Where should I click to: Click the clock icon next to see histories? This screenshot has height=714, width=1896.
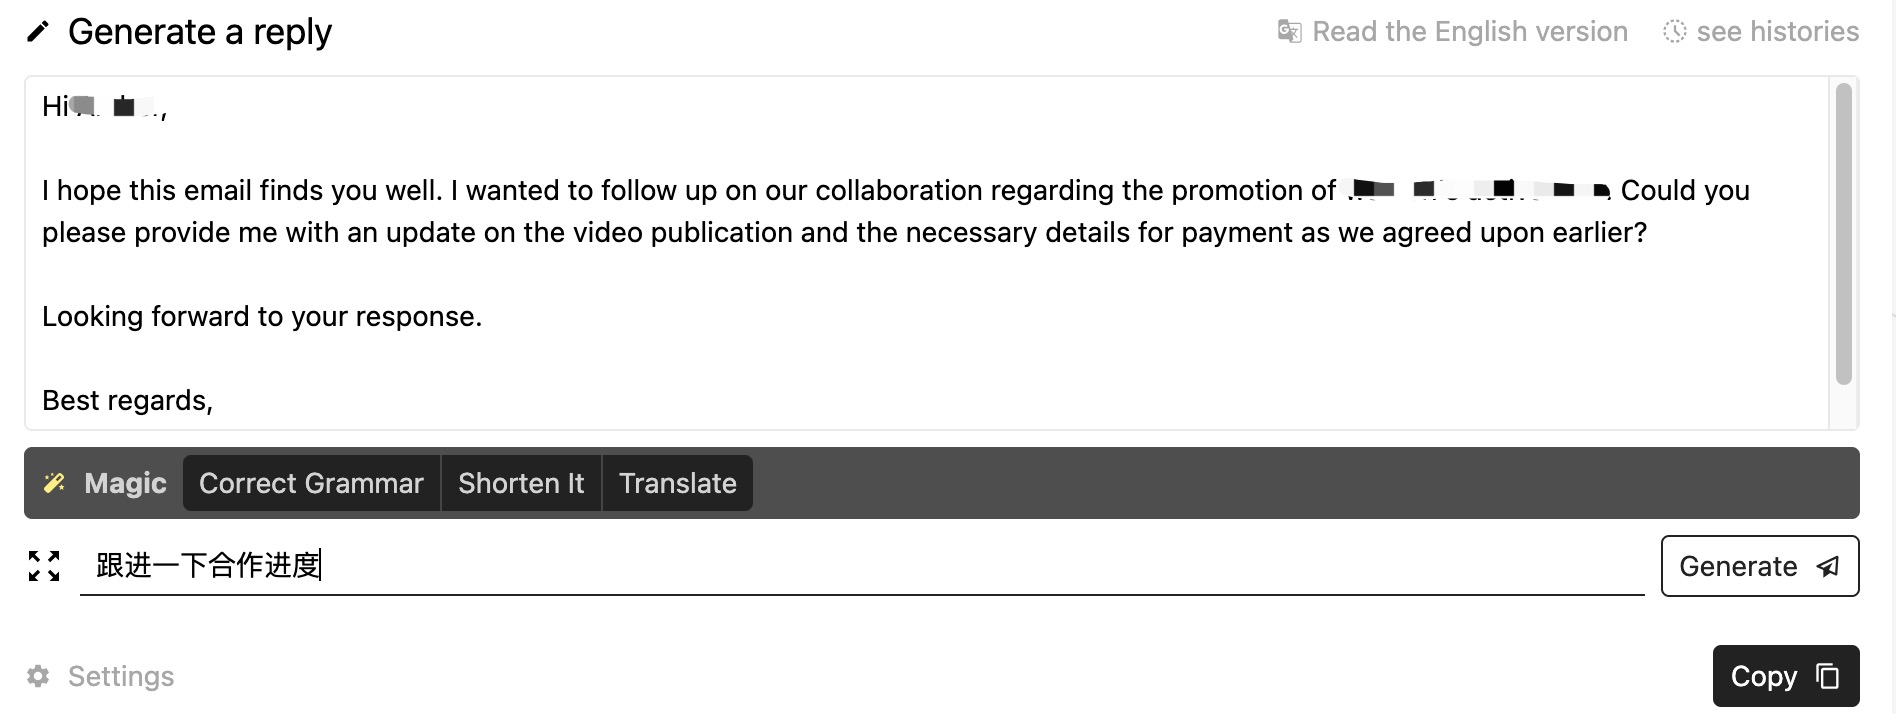1674,32
